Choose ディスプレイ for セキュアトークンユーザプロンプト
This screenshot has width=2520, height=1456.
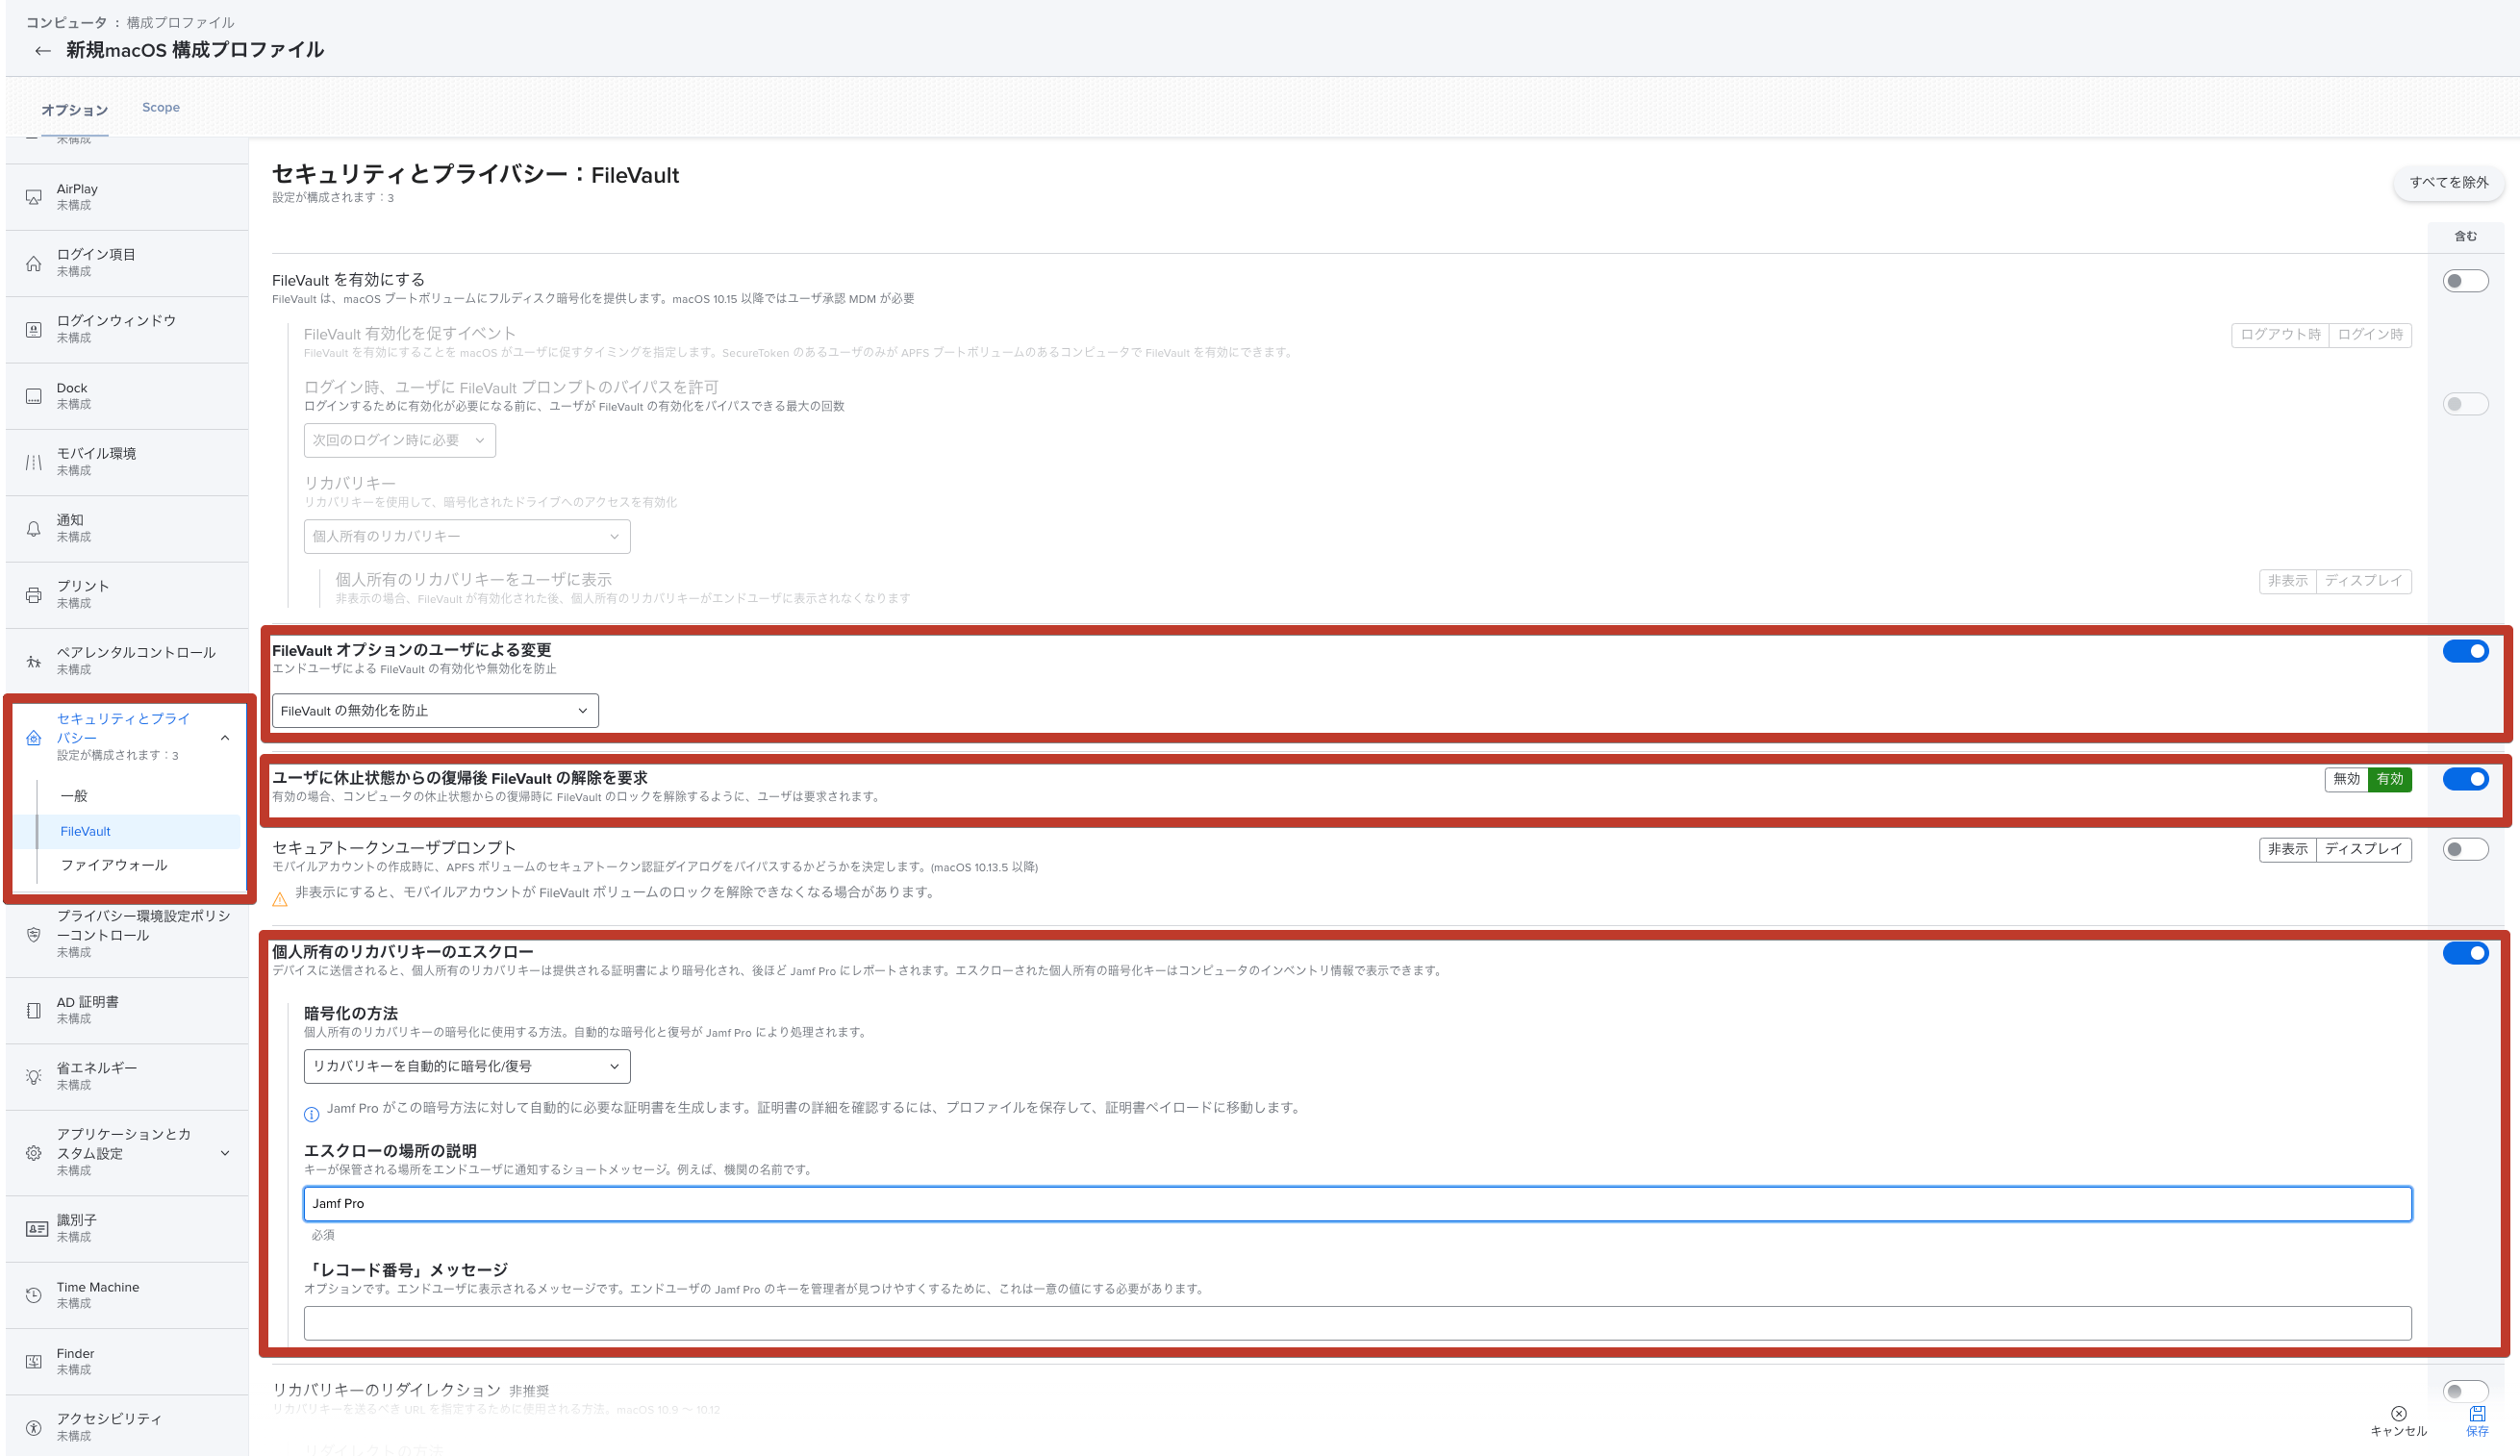pyautogui.click(x=2364, y=849)
